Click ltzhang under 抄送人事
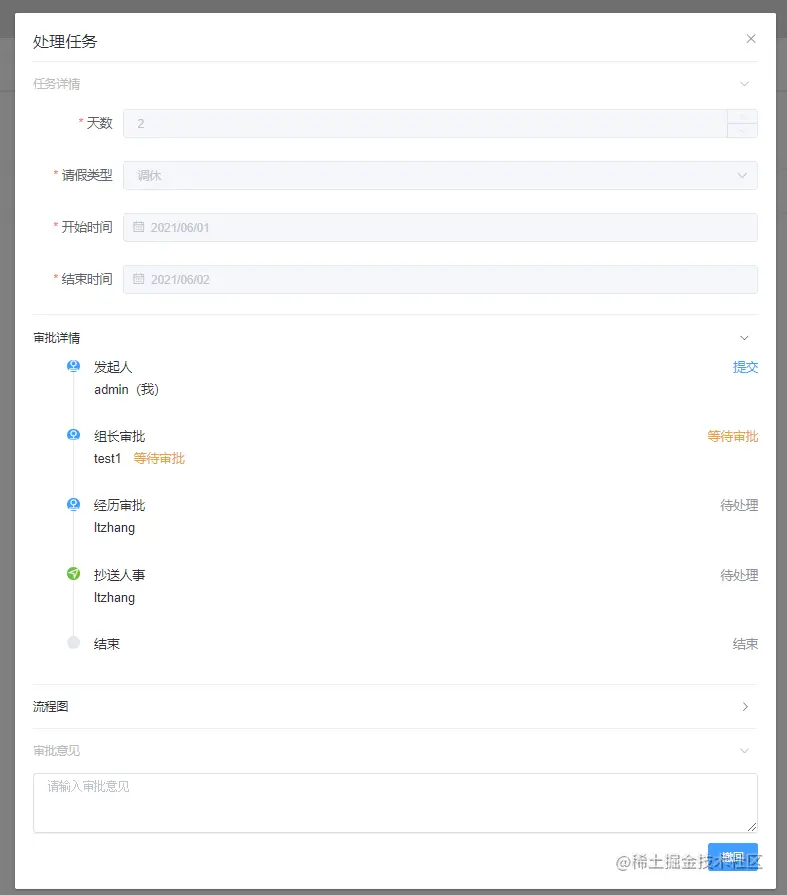 (x=114, y=598)
